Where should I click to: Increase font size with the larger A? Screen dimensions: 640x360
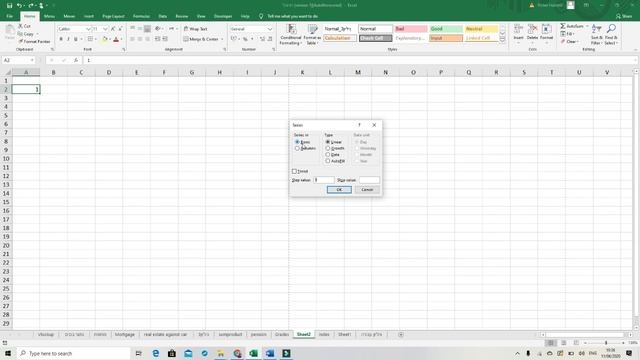pos(113,29)
